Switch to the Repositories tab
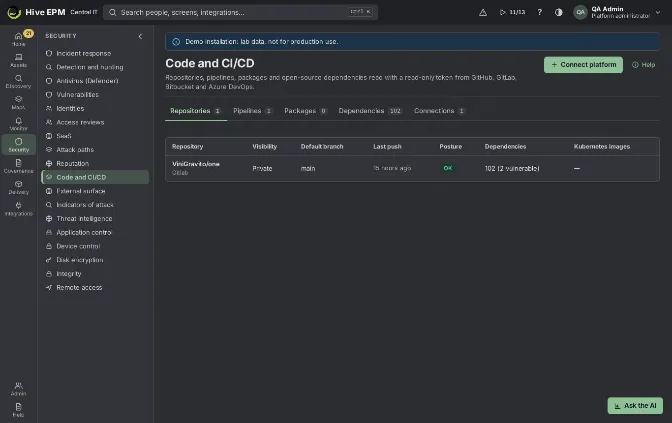672x423 pixels. click(196, 111)
